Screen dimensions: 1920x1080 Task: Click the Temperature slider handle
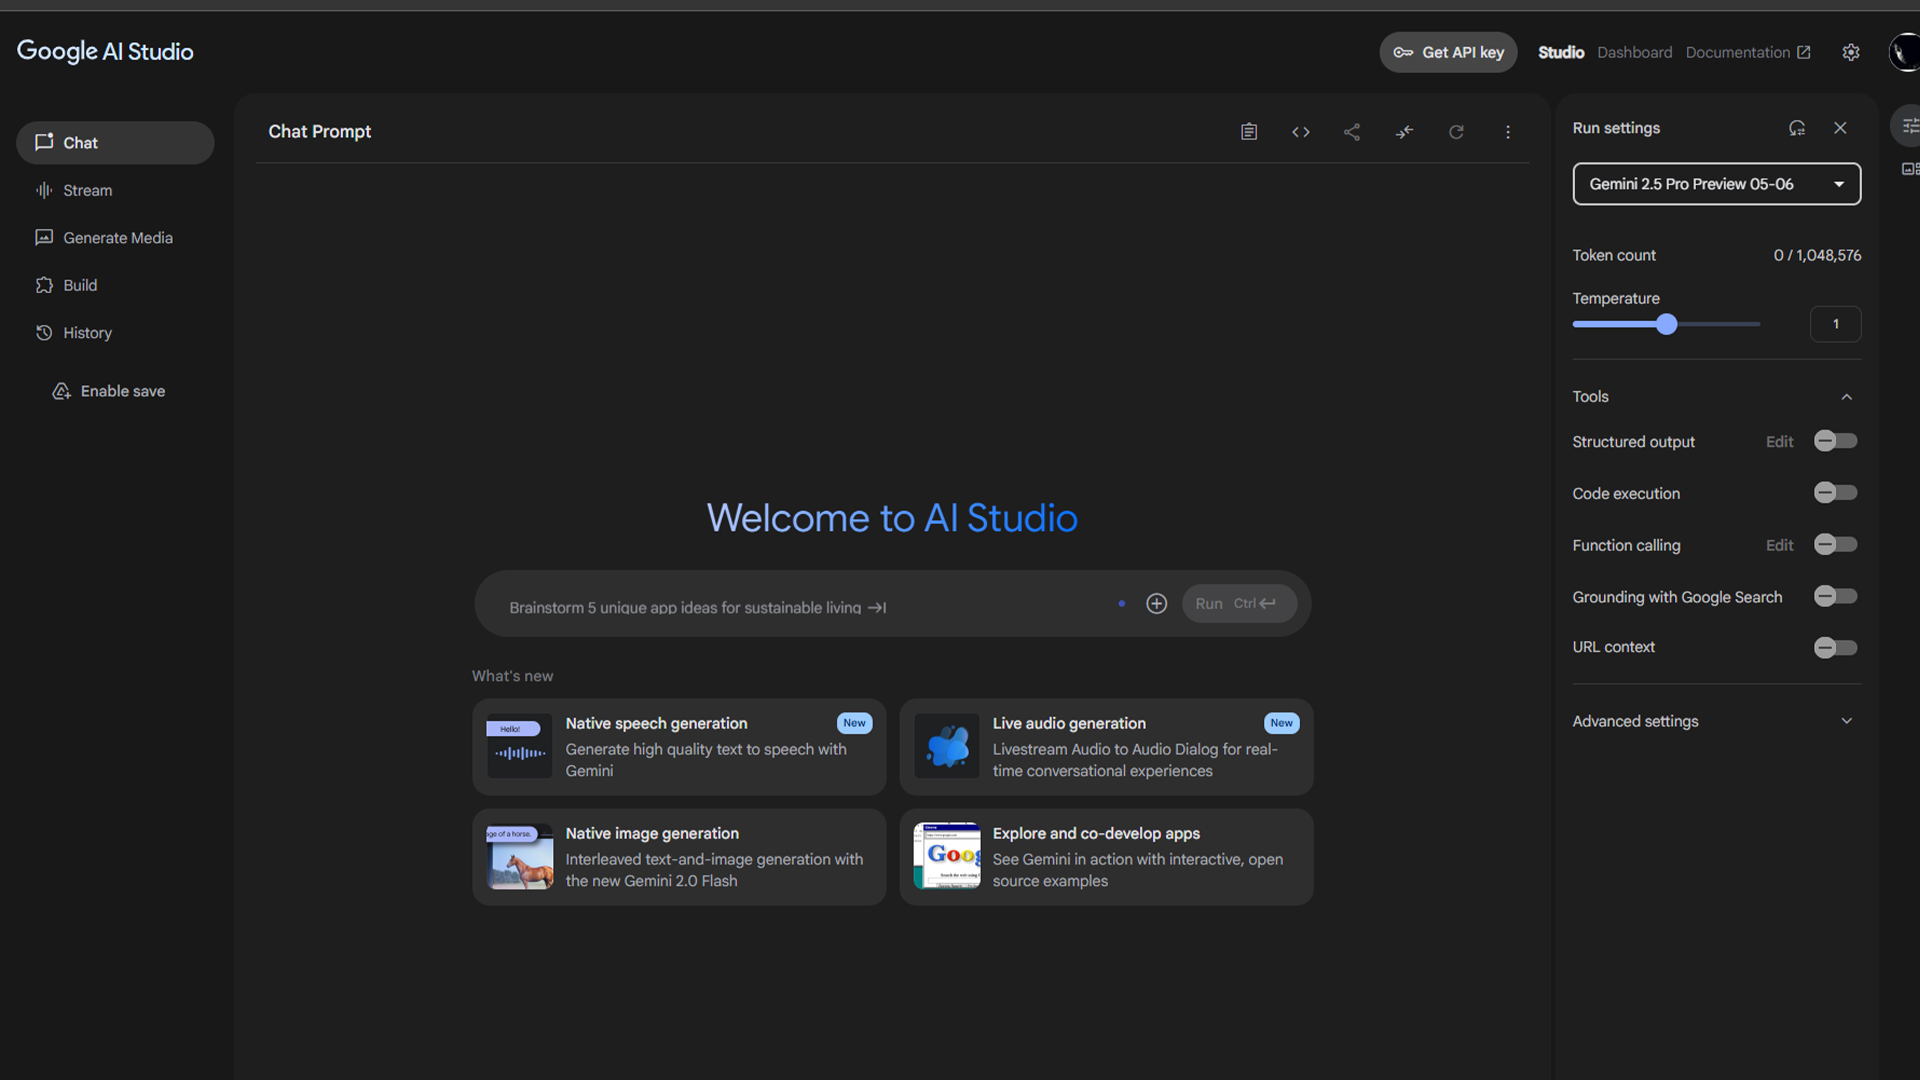(x=1666, y=324)
